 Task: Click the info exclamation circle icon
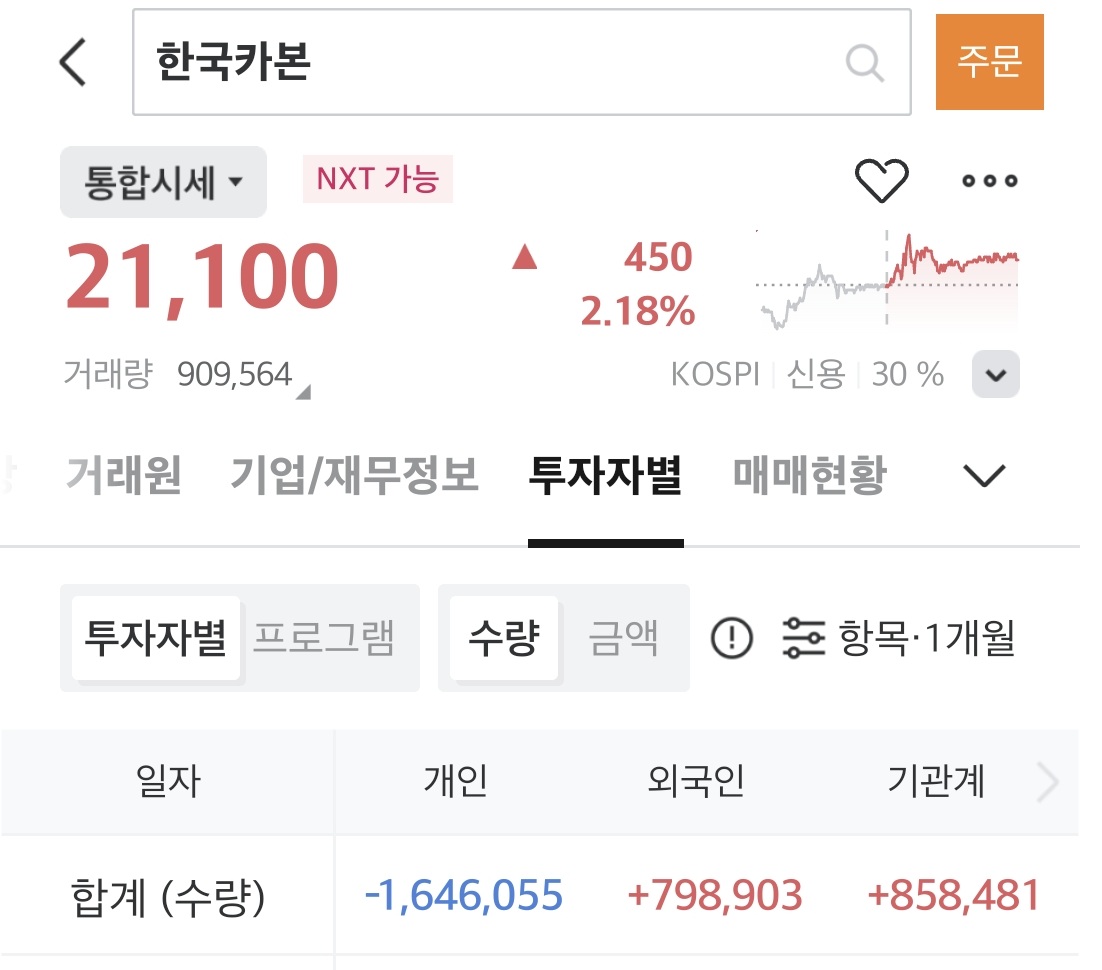click(x=731, y=638)
